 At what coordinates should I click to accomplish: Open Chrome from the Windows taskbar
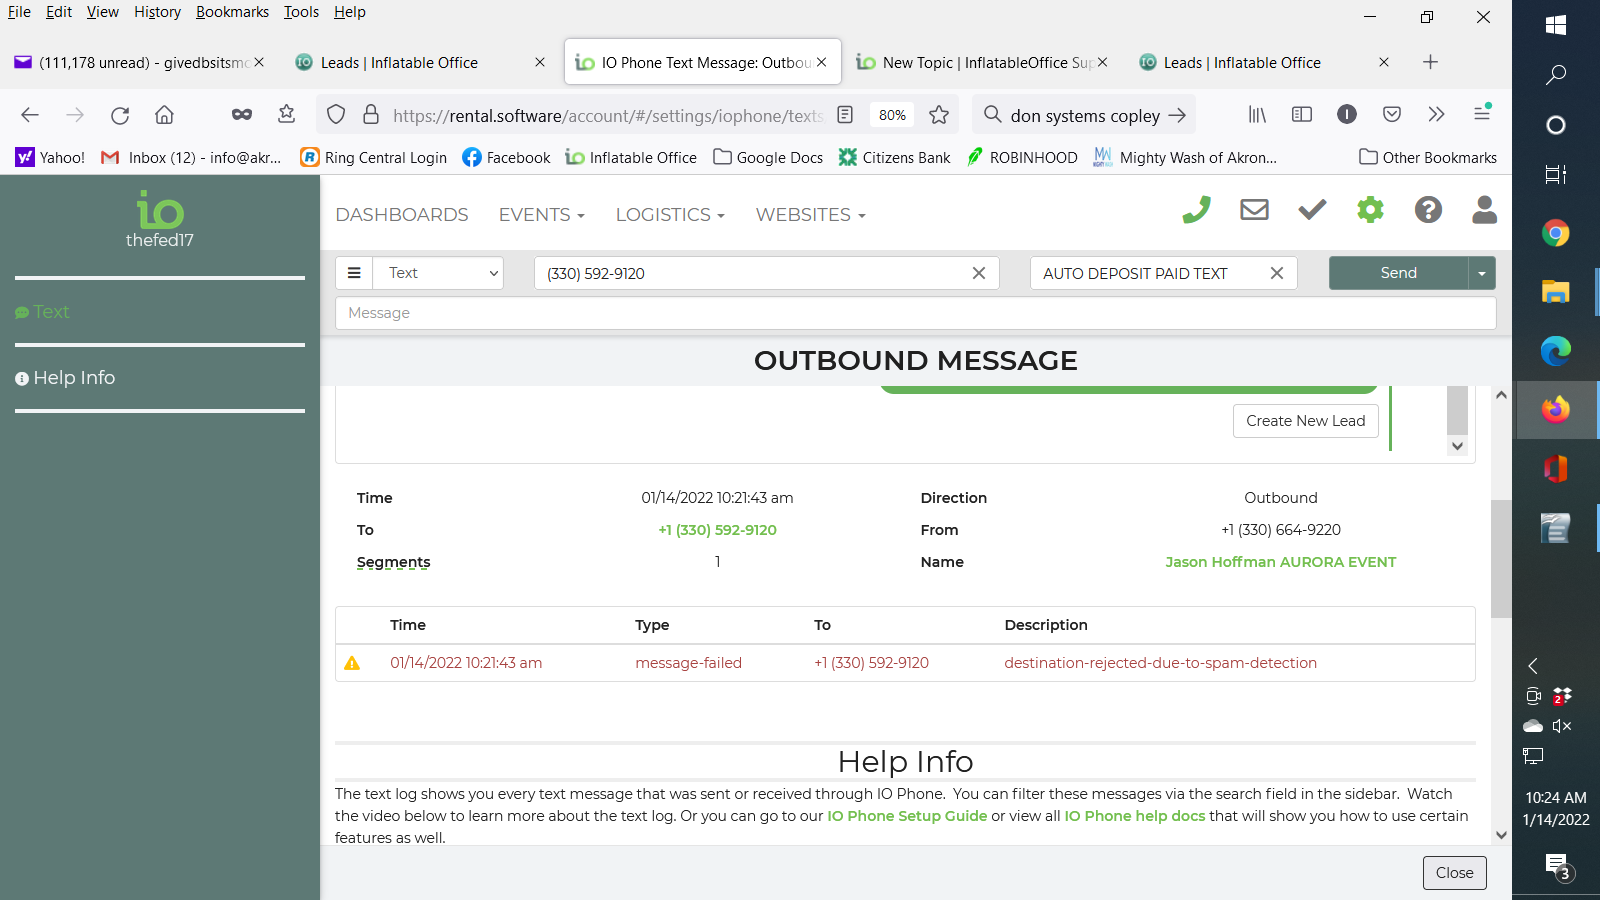coord(1555,234)
